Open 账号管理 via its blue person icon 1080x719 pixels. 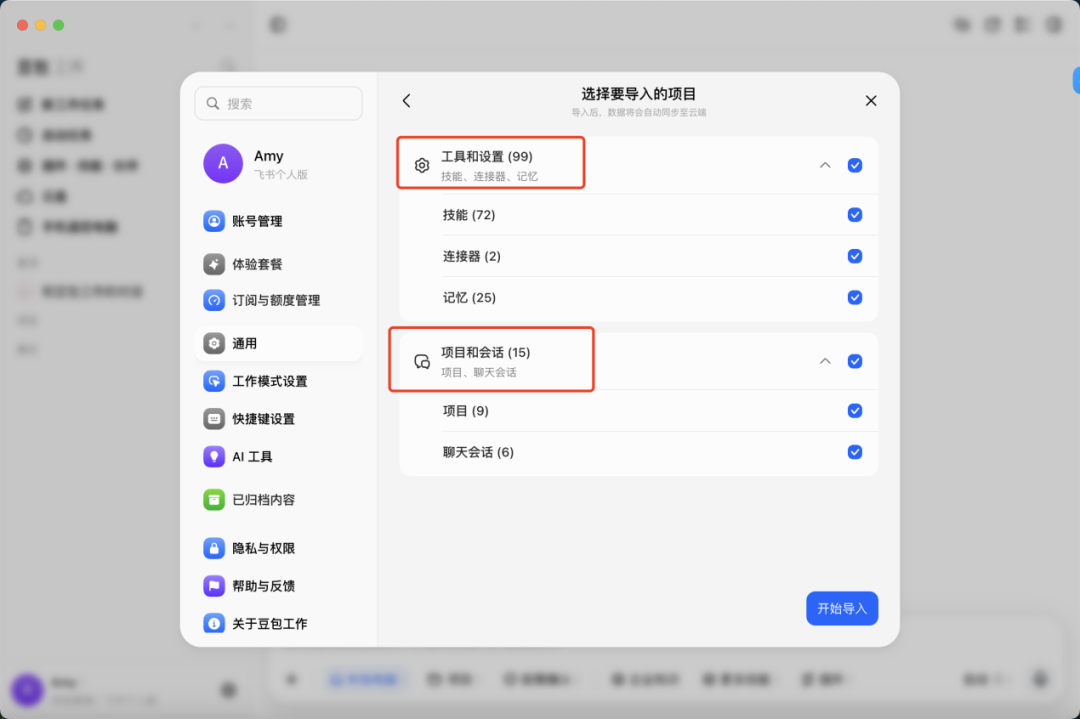click(214, 221)
